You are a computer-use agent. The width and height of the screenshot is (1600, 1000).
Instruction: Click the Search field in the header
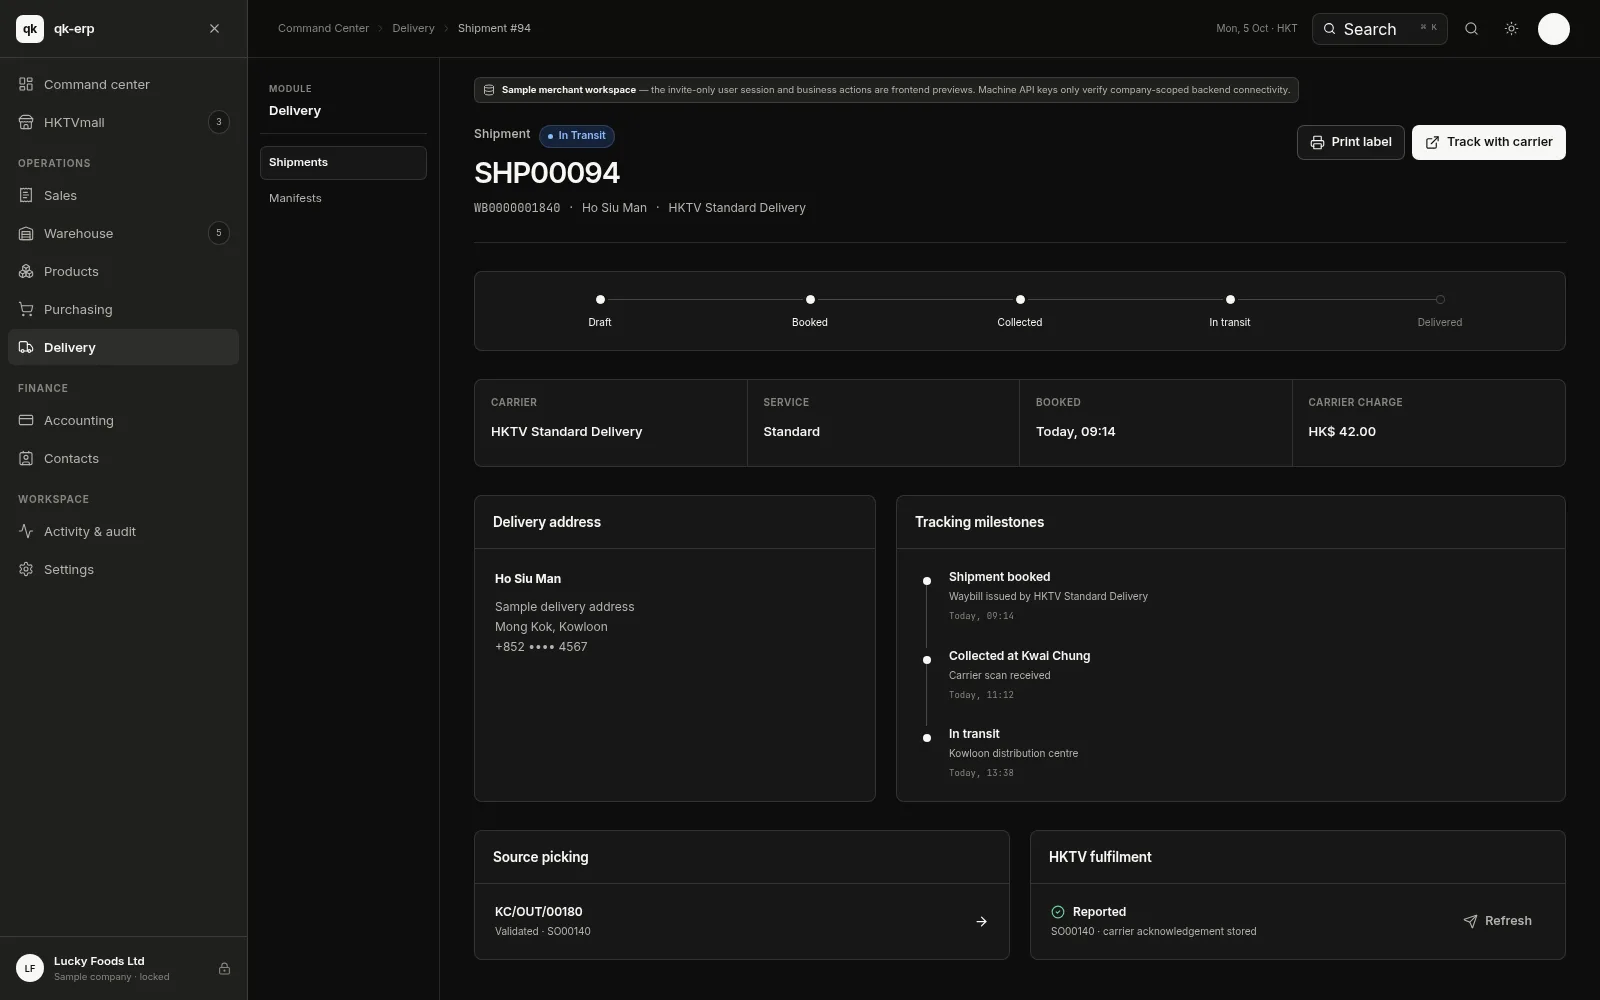pos(1379,29)
